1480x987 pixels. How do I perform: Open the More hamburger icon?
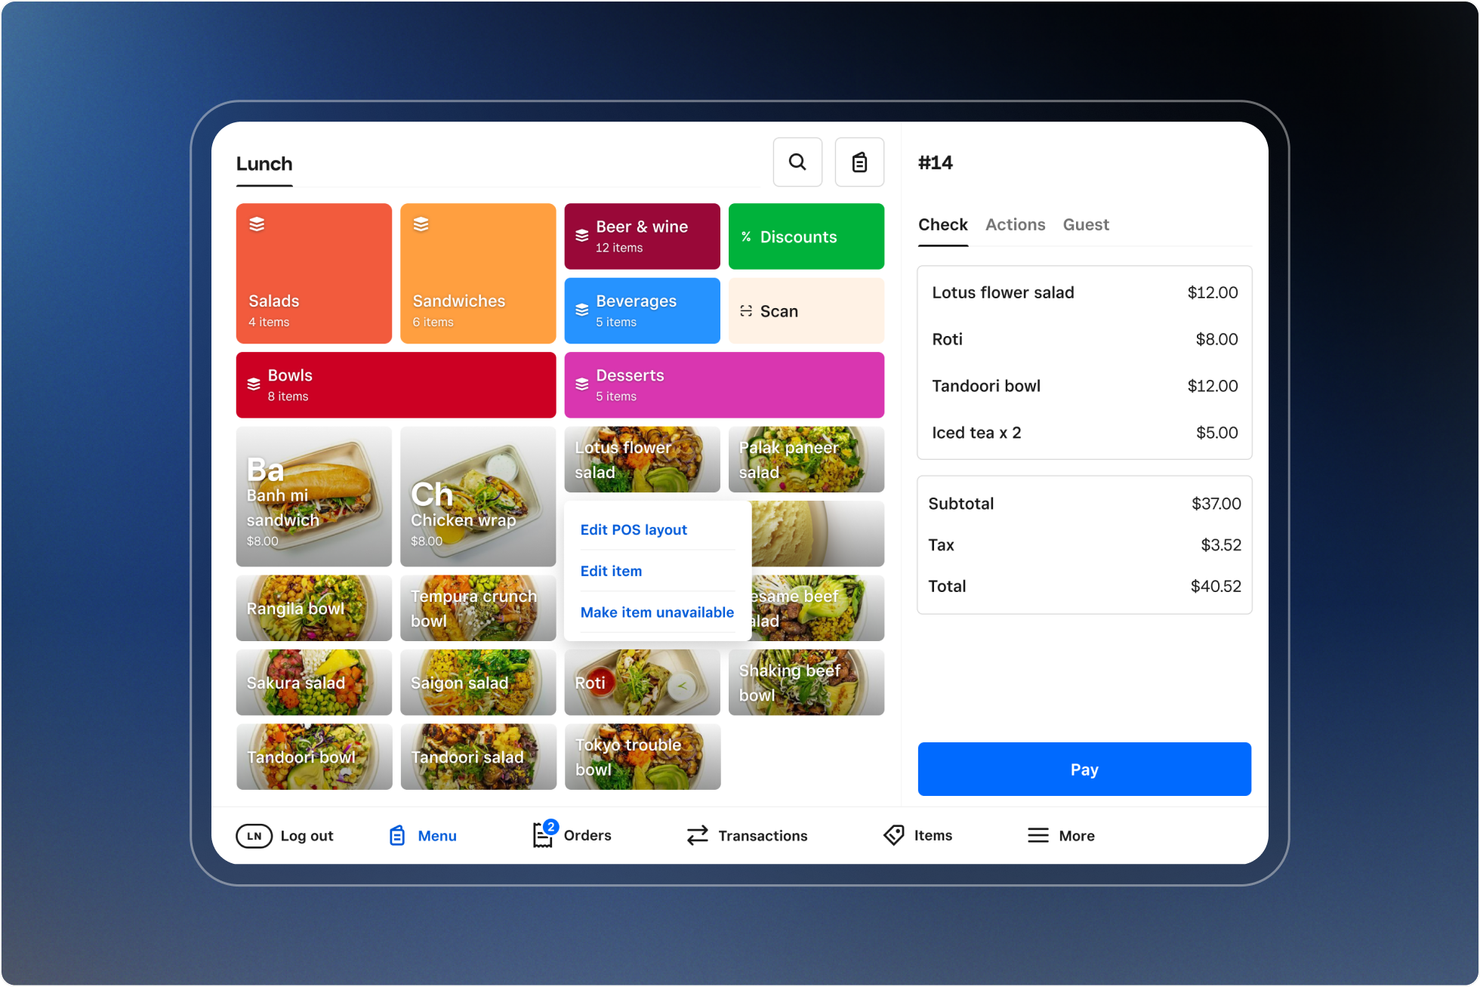pyautogui.click(x=1038, y=835)
